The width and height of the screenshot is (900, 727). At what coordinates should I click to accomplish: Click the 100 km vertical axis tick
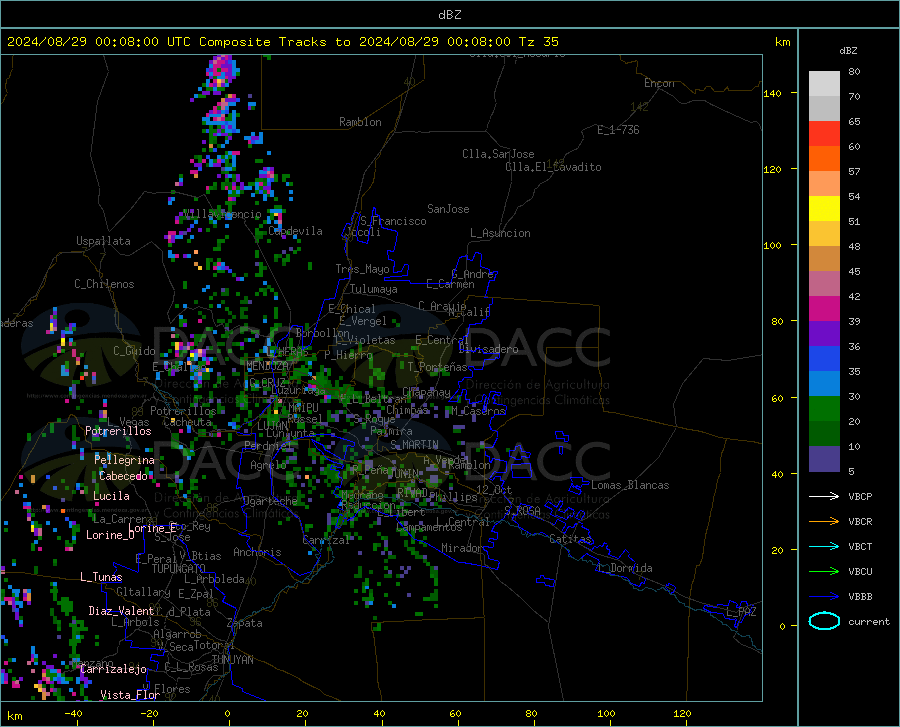tap(773, 246)
